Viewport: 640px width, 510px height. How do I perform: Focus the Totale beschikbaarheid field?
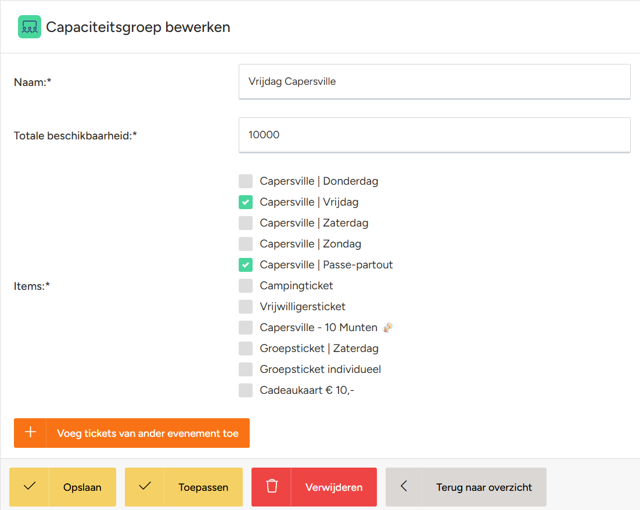[x=434, y=135]
